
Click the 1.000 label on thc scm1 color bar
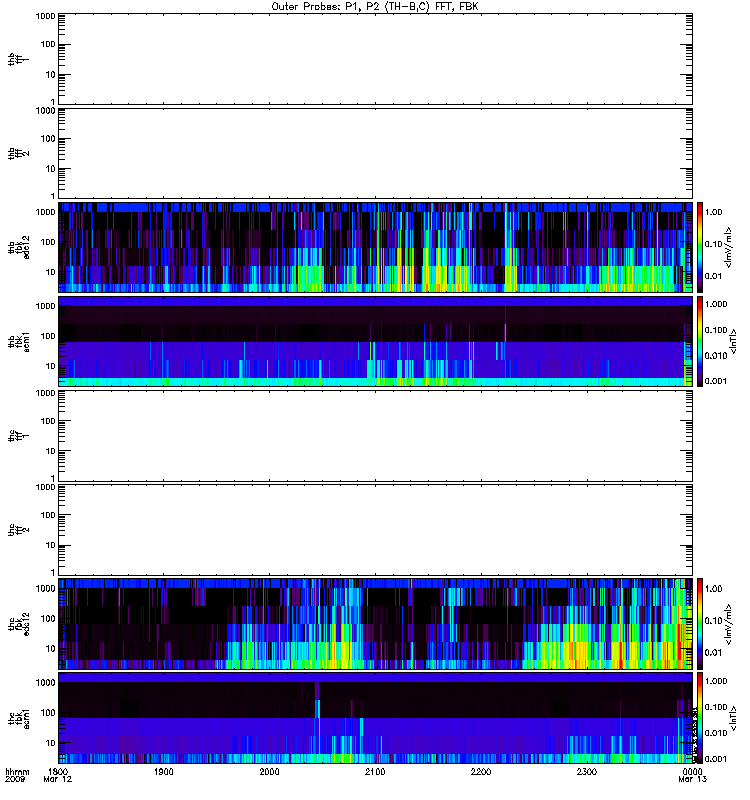pyautogui.click(x=716, y=681)
